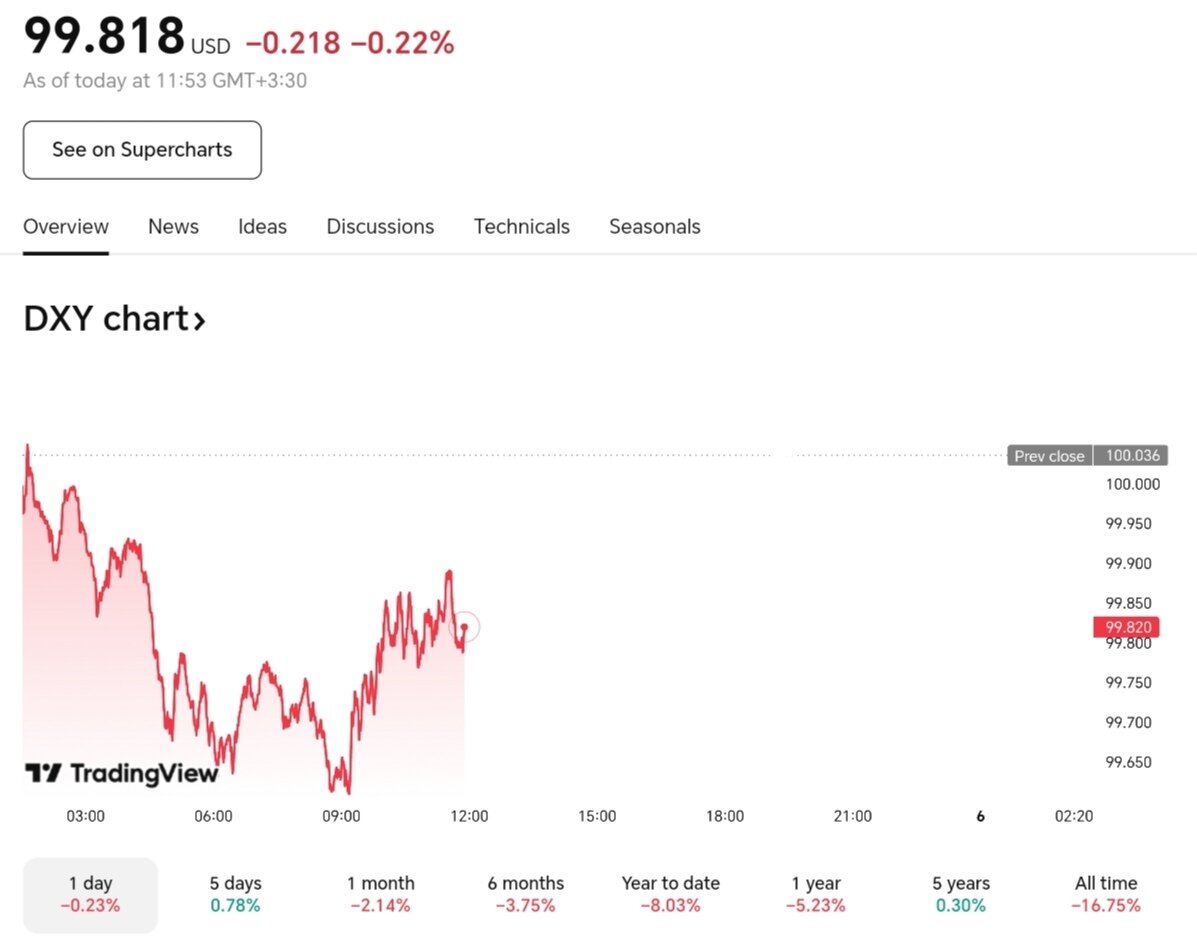Choose the 1 month range
Viewport: 1197px width, 944px height.
pos(380,894)
